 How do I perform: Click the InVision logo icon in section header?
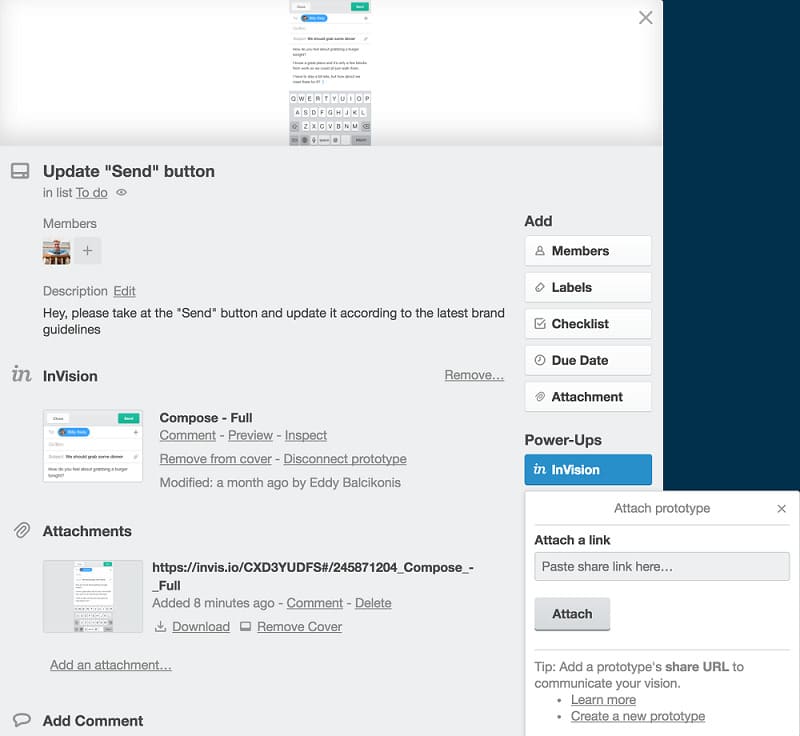tap(21, 374)
